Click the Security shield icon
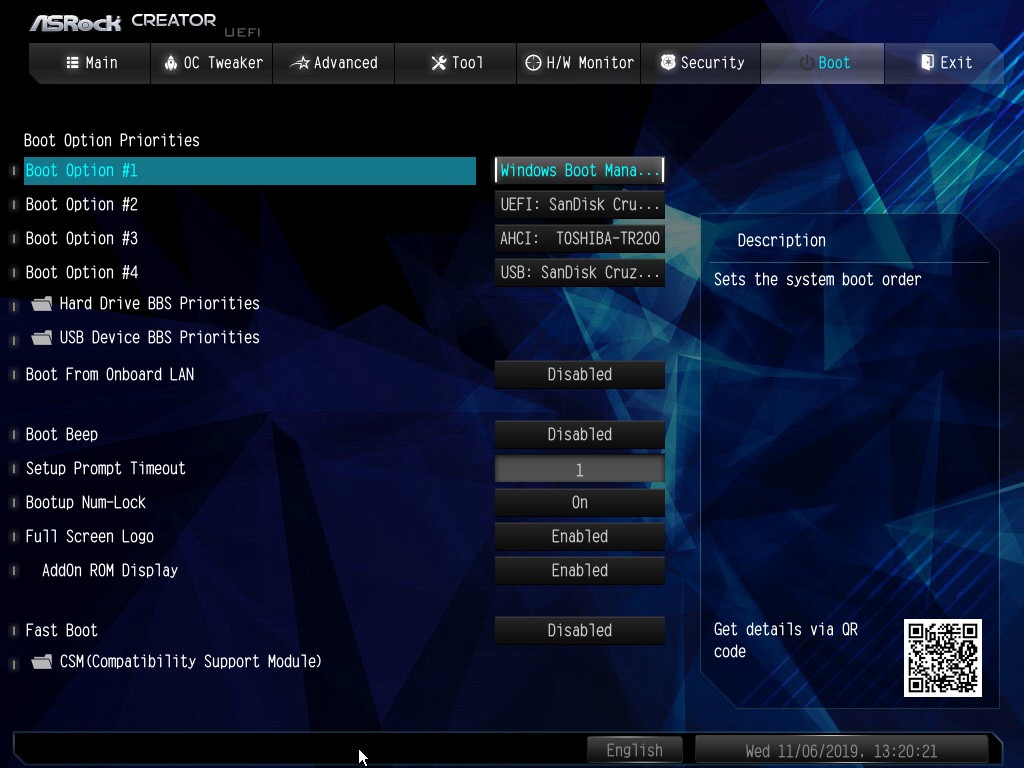 tap(668, 63)
